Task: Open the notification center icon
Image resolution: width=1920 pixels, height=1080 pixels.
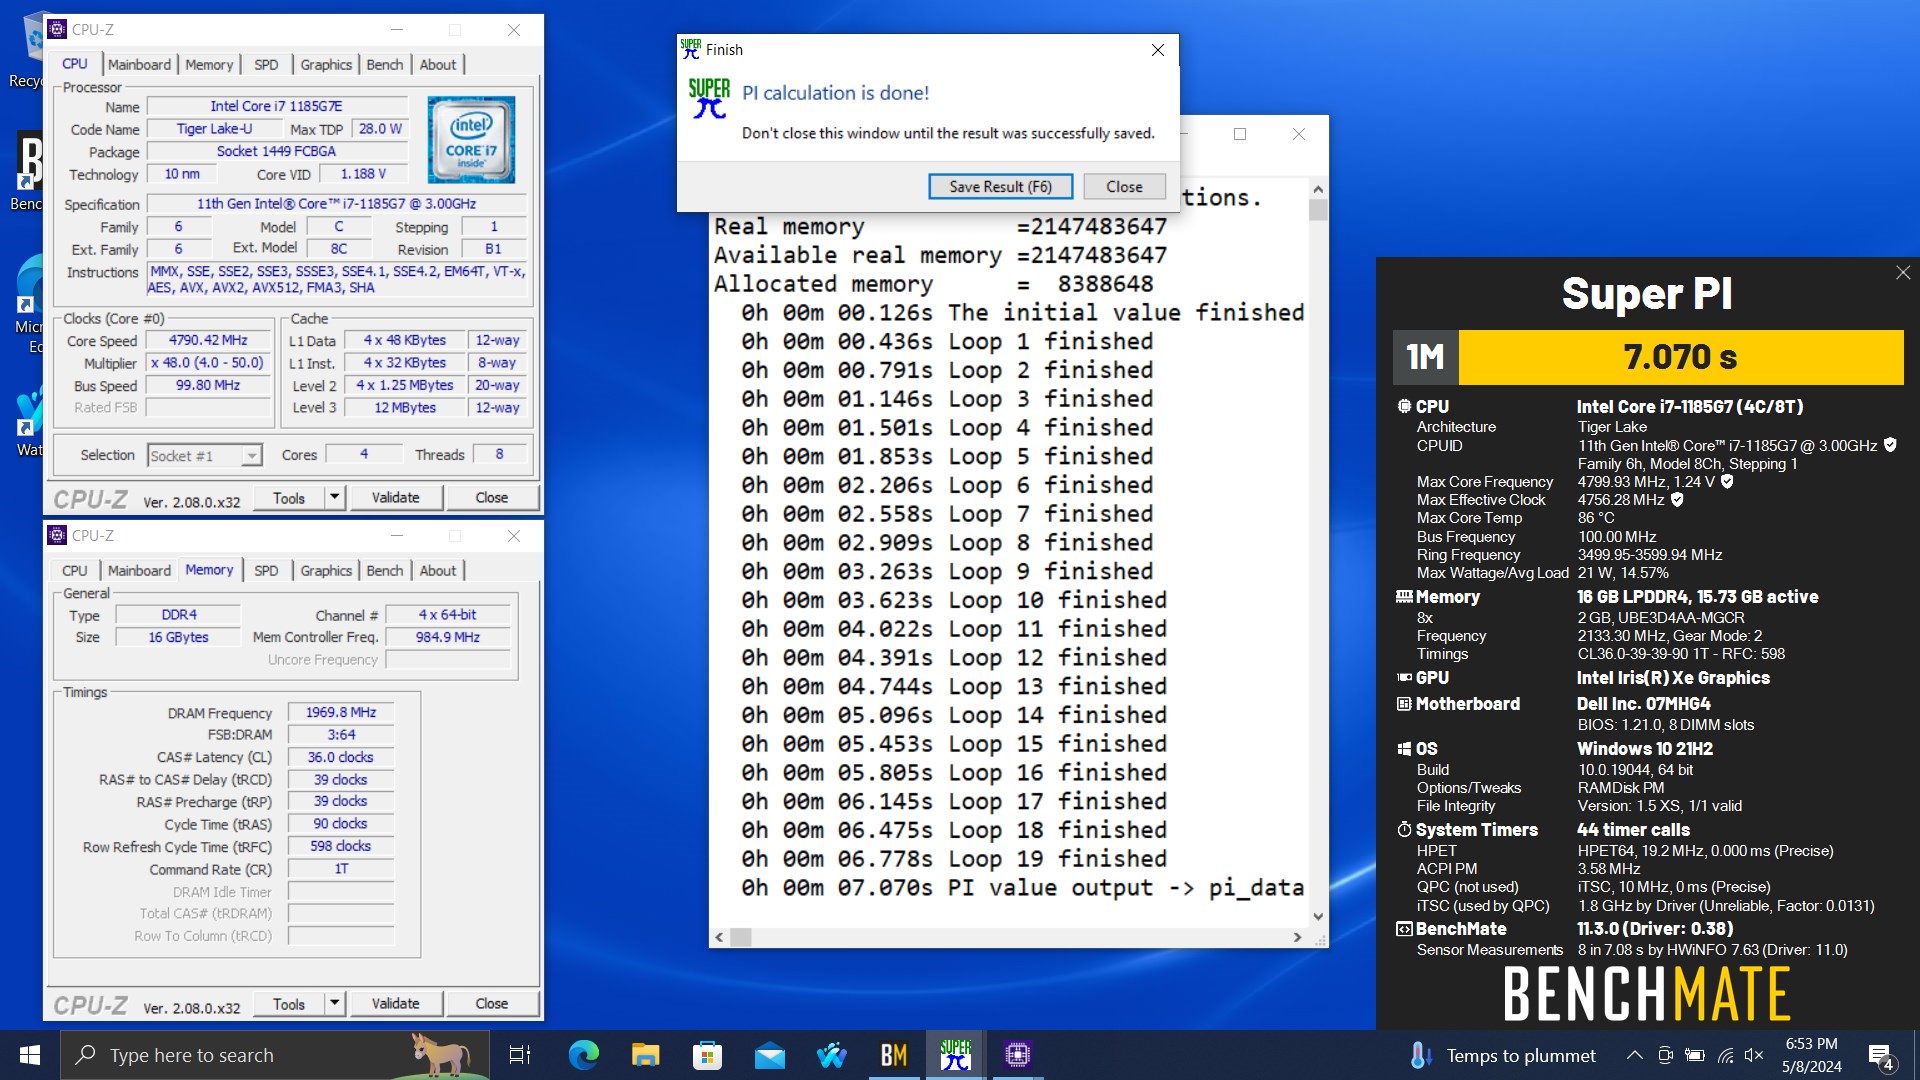Action: click(x=1880, y=1056)
